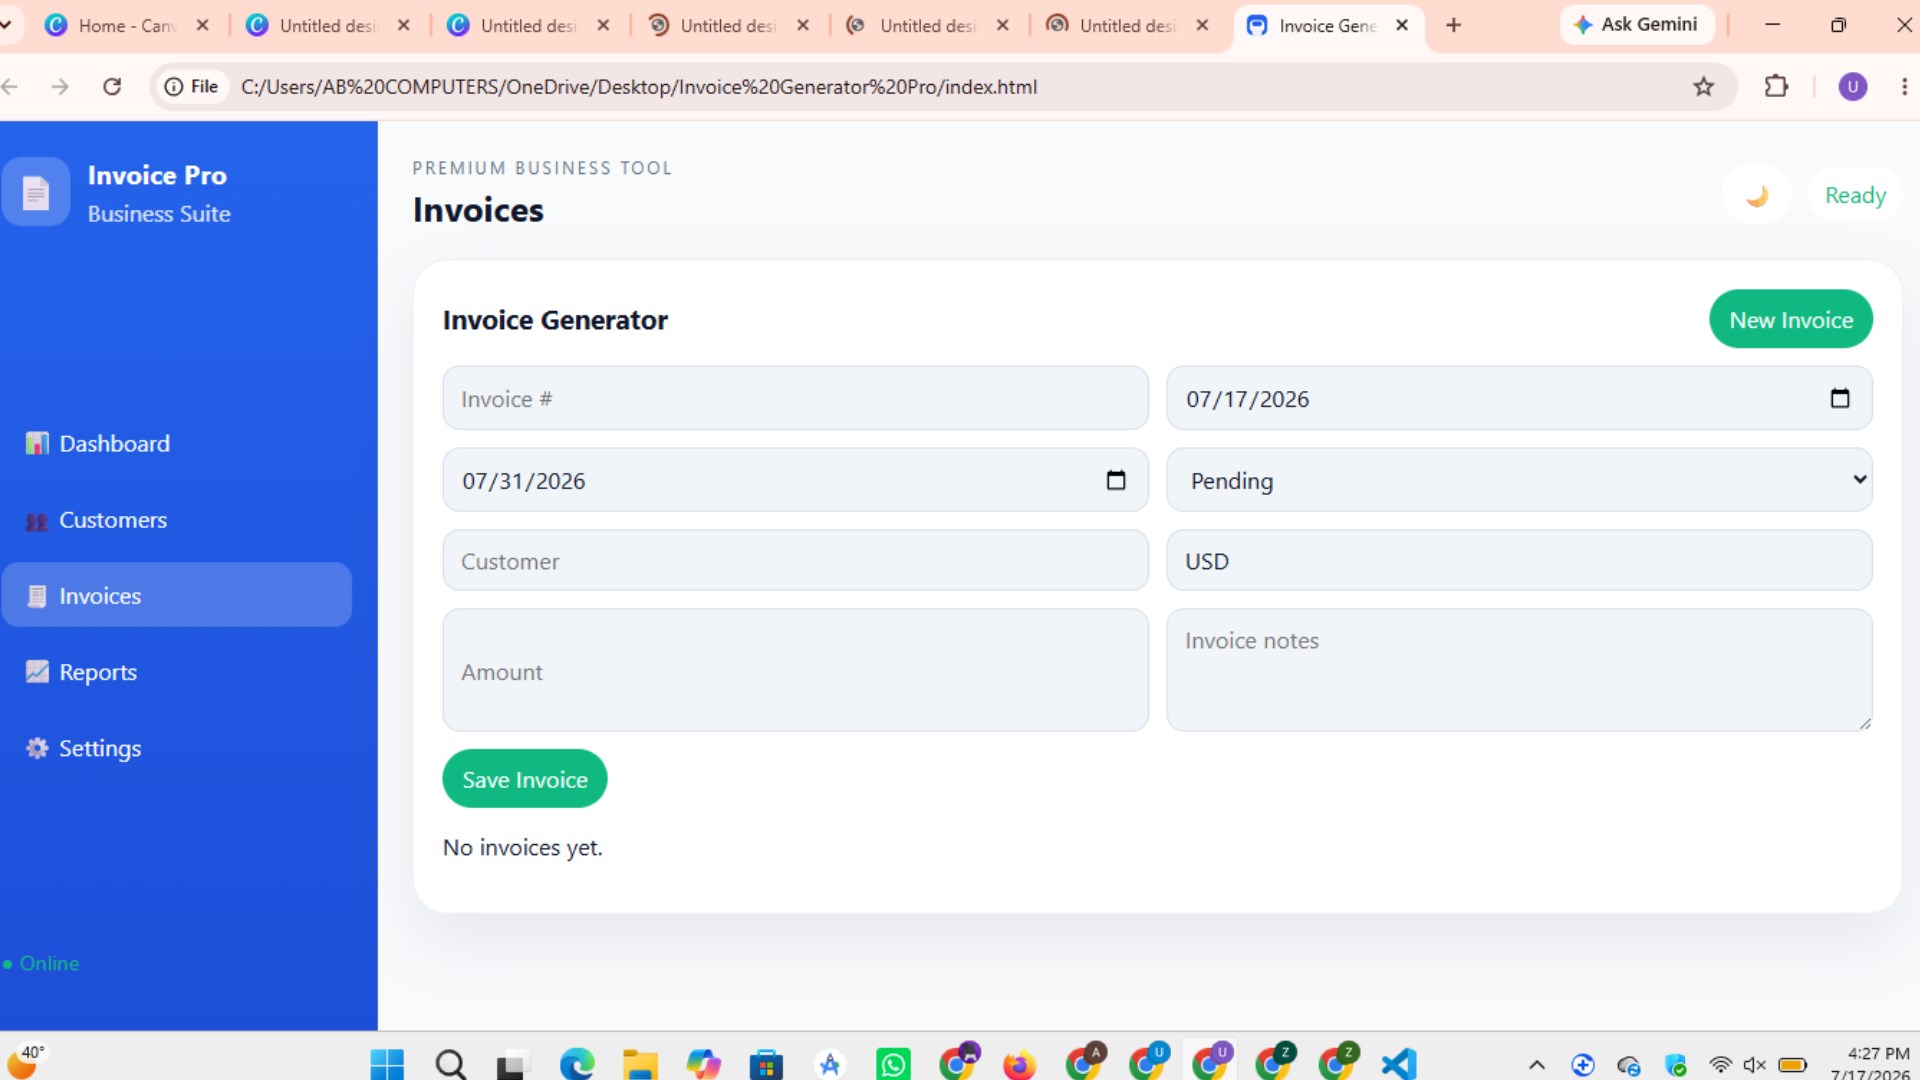Screen dimensions: 1920x1080
Task: Open the Chrome three-dot menu
Action: [x=1904, y=87]
